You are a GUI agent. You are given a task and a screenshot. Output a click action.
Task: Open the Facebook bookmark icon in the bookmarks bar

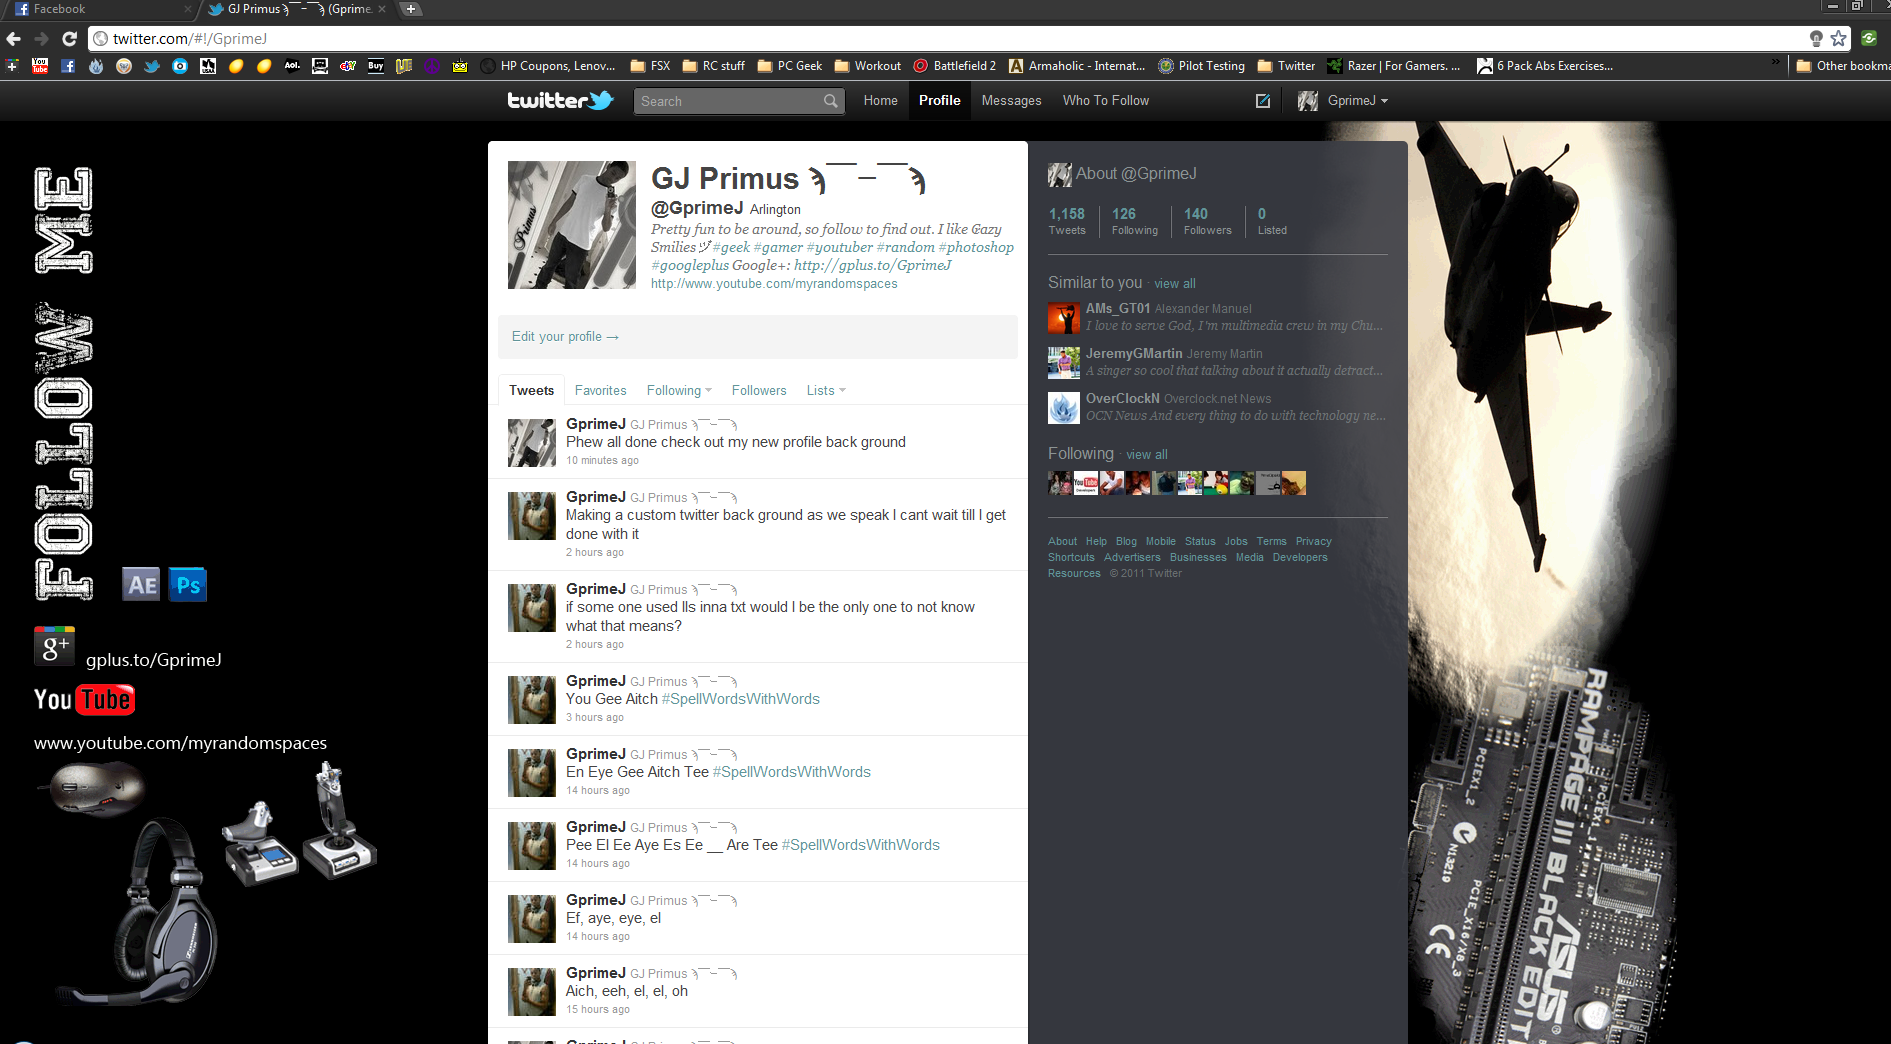pos(68,66)
